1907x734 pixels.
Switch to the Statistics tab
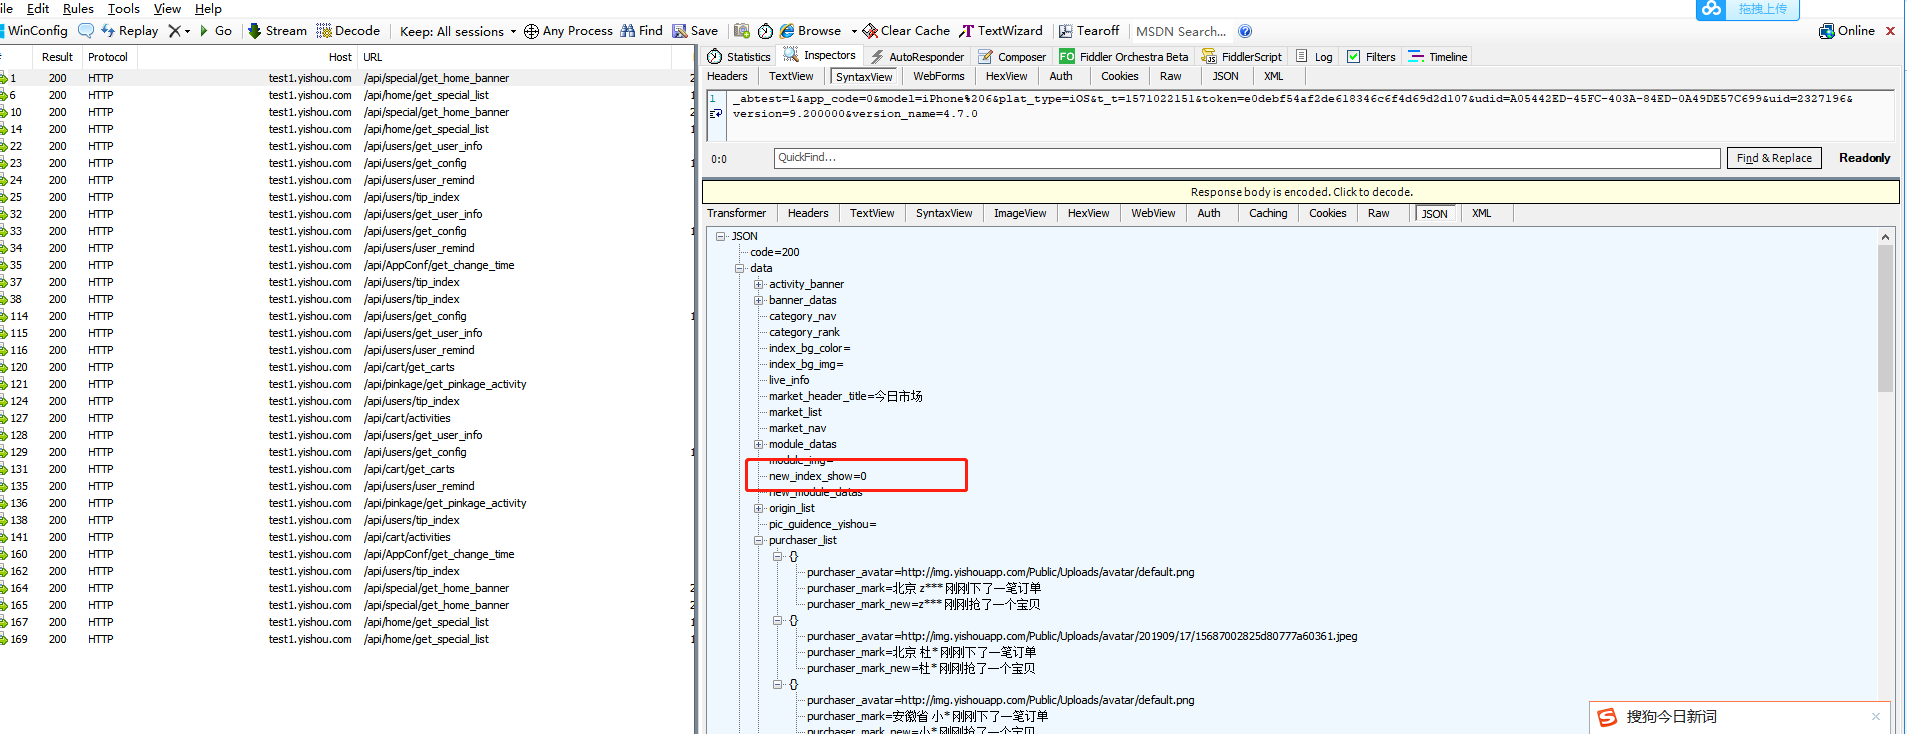coord(739,57)
